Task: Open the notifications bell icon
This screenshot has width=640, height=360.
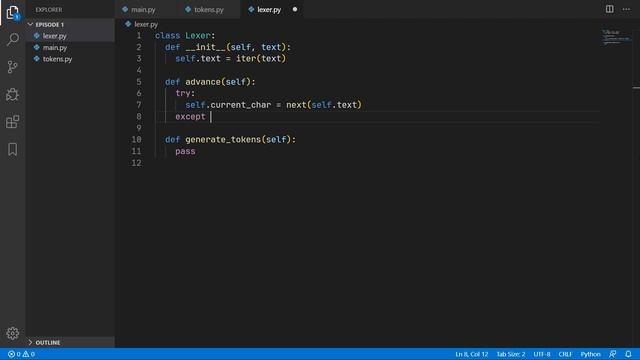Action: point(628,354)
